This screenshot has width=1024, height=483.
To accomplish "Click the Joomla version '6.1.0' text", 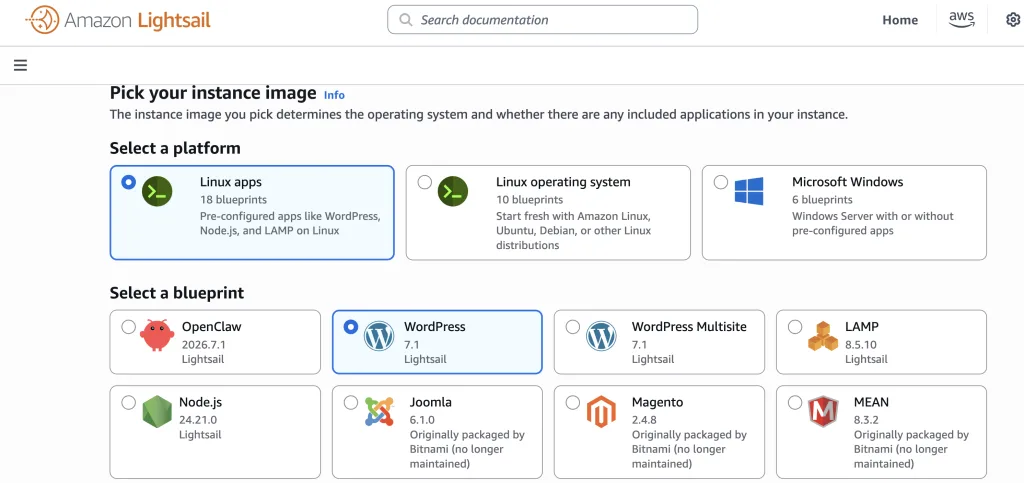I will [x=422, y=420].
